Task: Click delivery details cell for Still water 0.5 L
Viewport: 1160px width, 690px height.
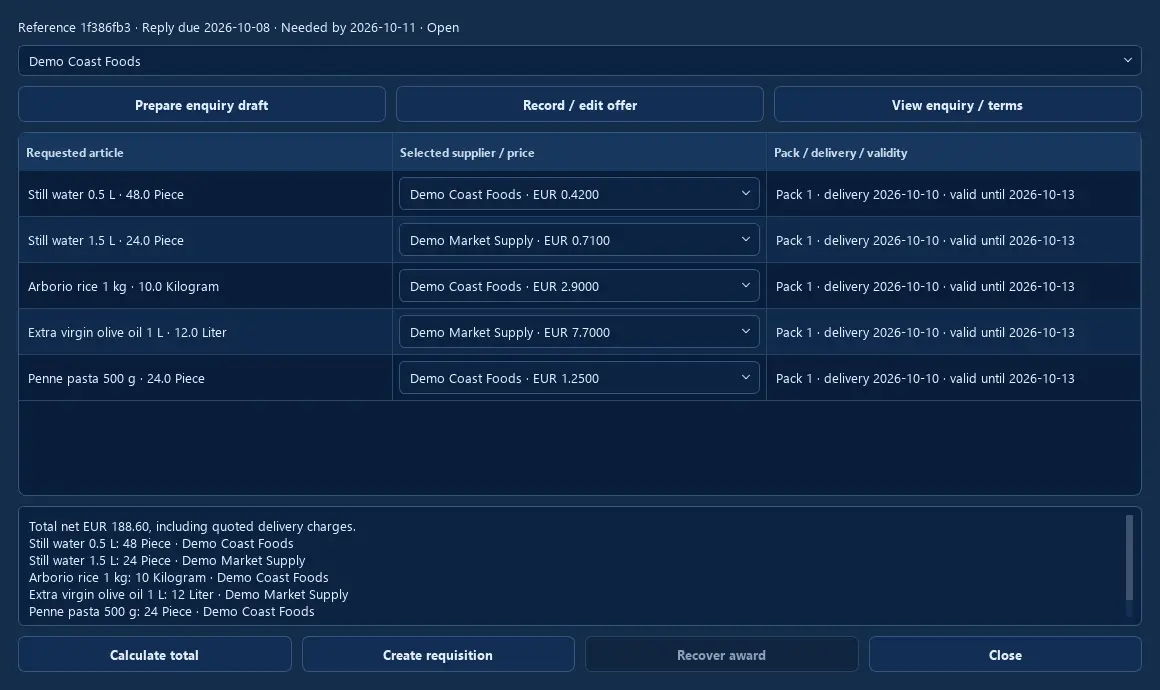Action: 954,194
